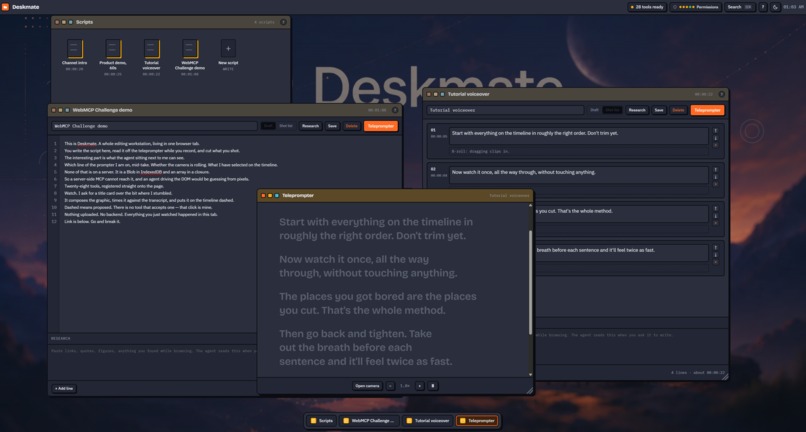Move line 02 up in Tutorial voiceover
The width and height of the screenshot is (806, 432).
point(715,170)
